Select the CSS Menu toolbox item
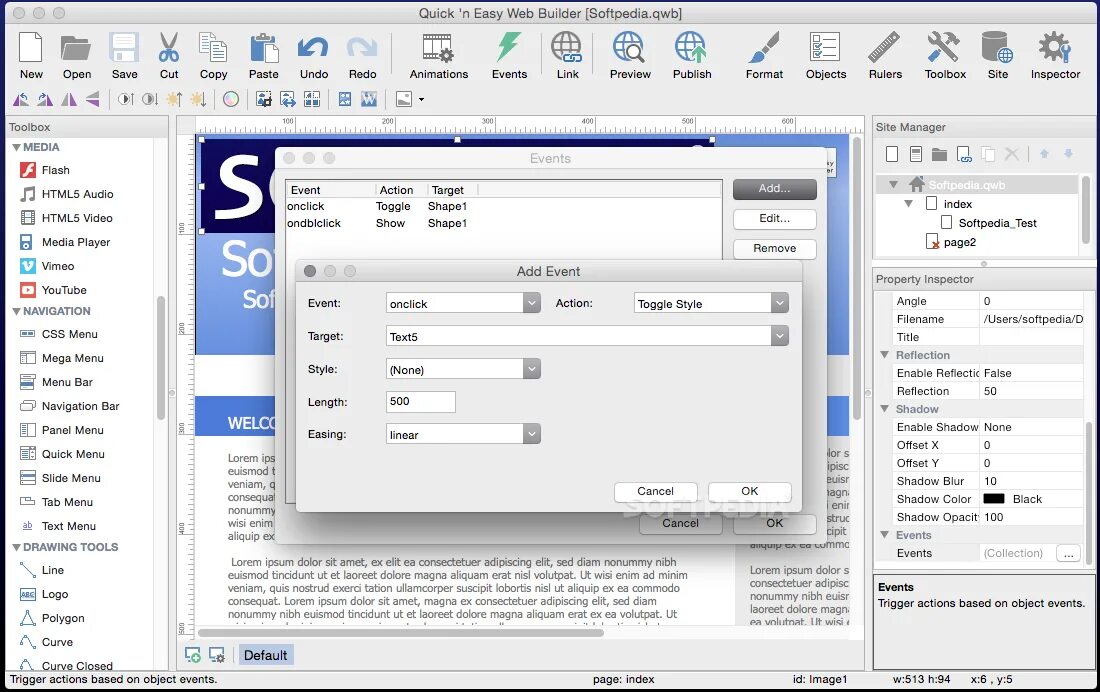 69,334
